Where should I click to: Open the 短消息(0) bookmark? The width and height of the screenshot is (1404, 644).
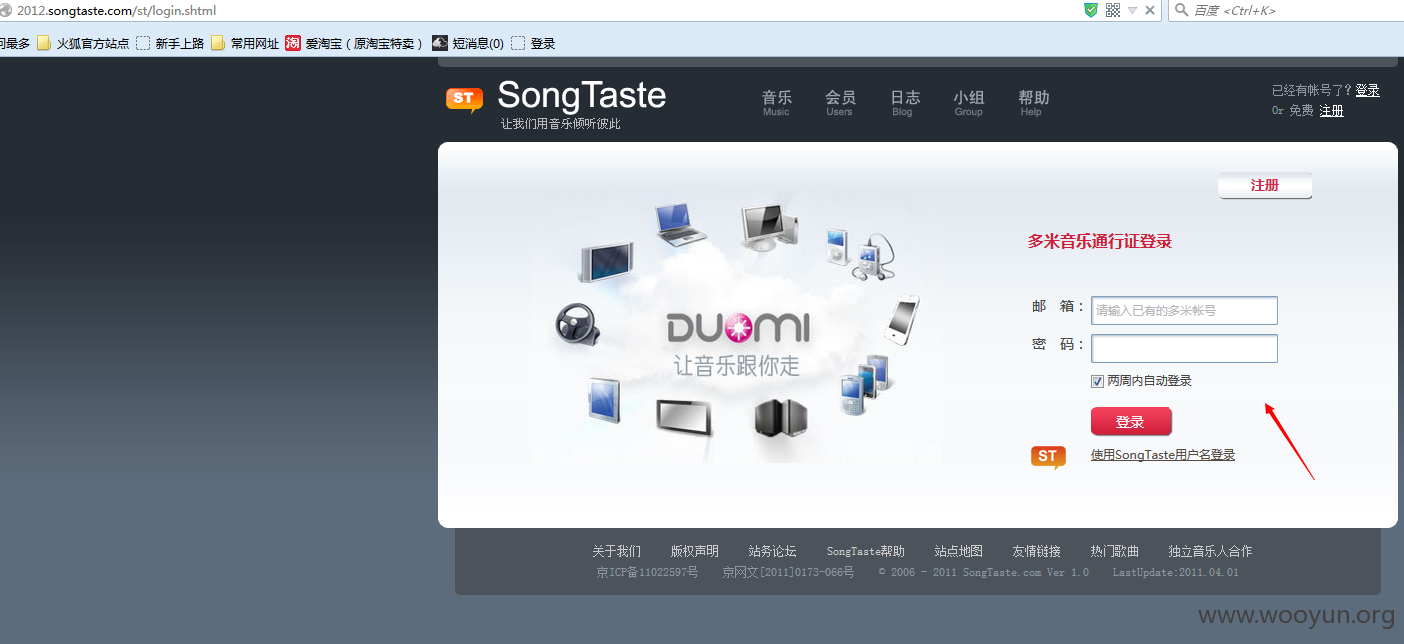coord(468,43)
